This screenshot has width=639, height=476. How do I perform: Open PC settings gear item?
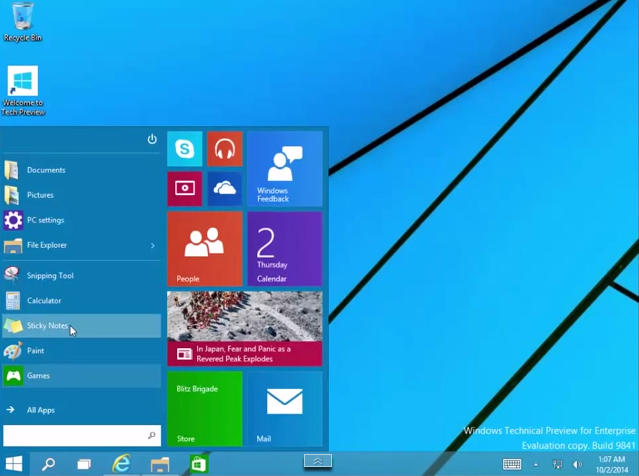click(82, 220)
